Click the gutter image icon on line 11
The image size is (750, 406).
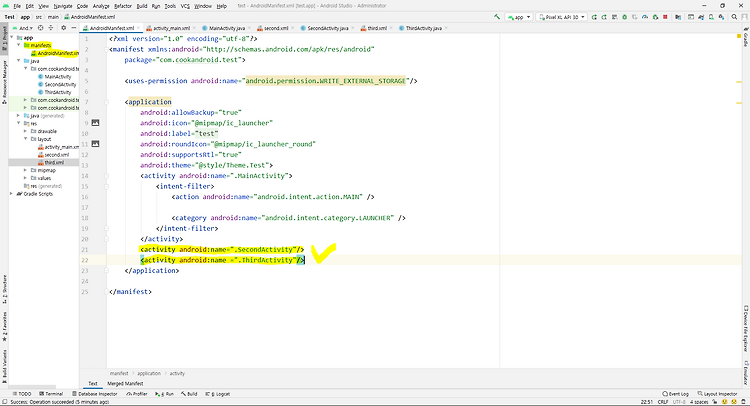tap(95, 143)
